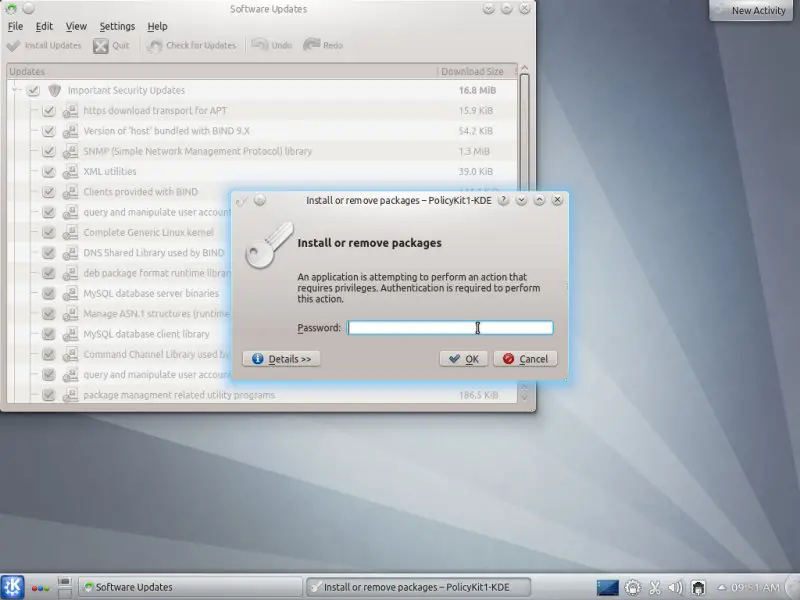The width and height of the screenshot is (800, 600).
Task: Click the Undo arrow in Software Updates toolbar
Action: coord(260,45)
